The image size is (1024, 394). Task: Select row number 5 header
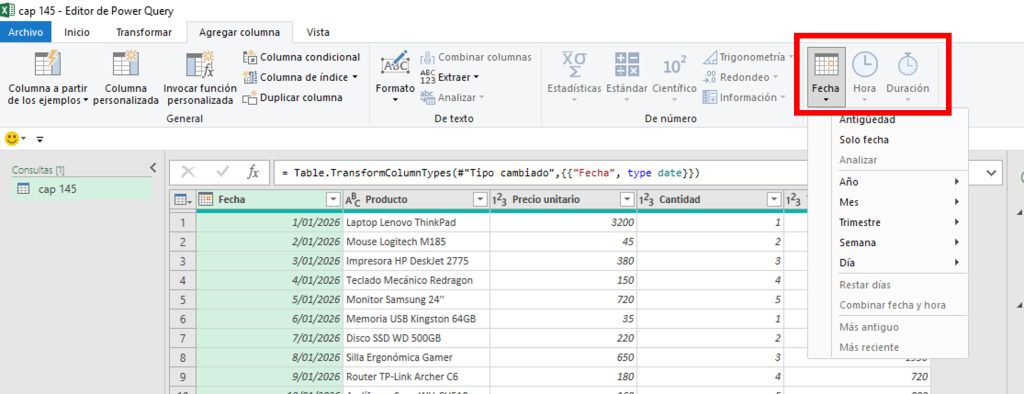point(183,299)
